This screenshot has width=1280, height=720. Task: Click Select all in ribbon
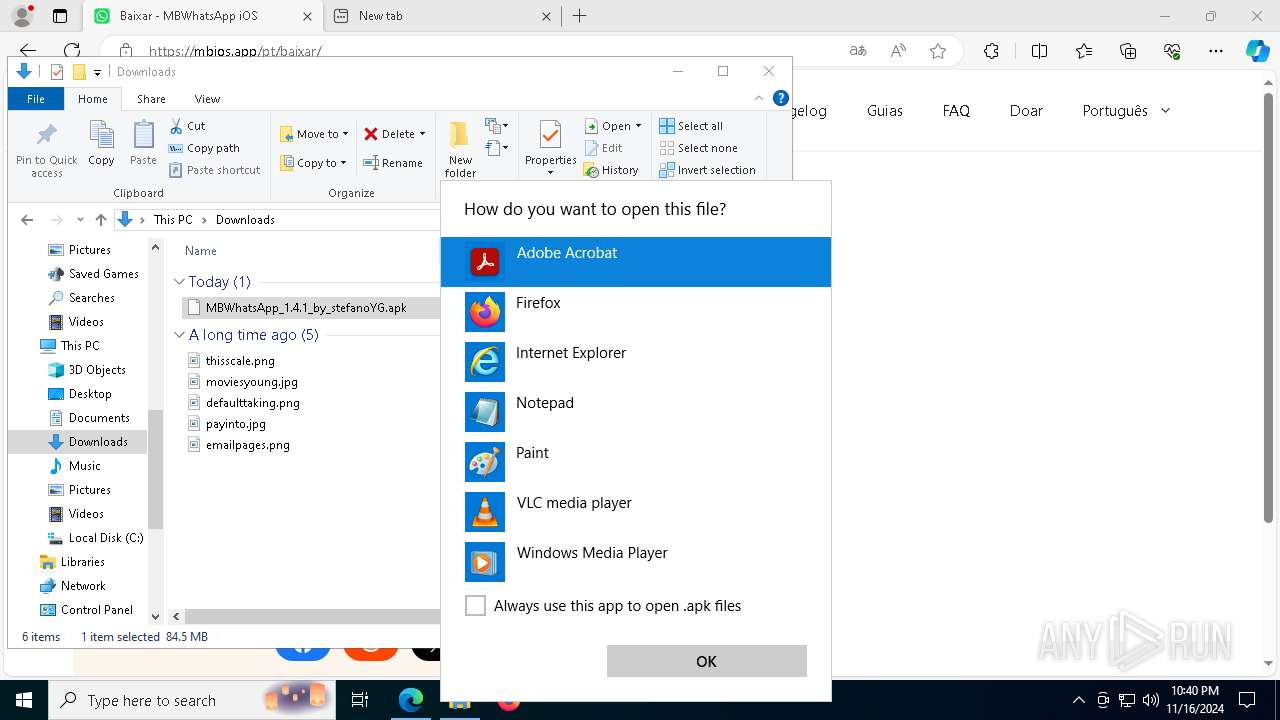tap(691, 126)
